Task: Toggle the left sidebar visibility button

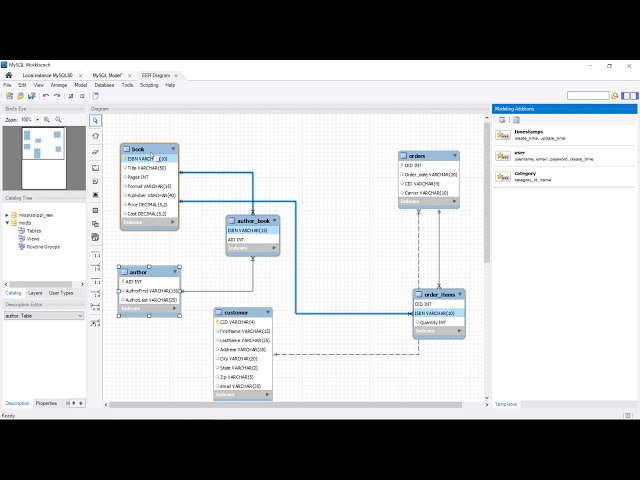Action: pos(625,96)
